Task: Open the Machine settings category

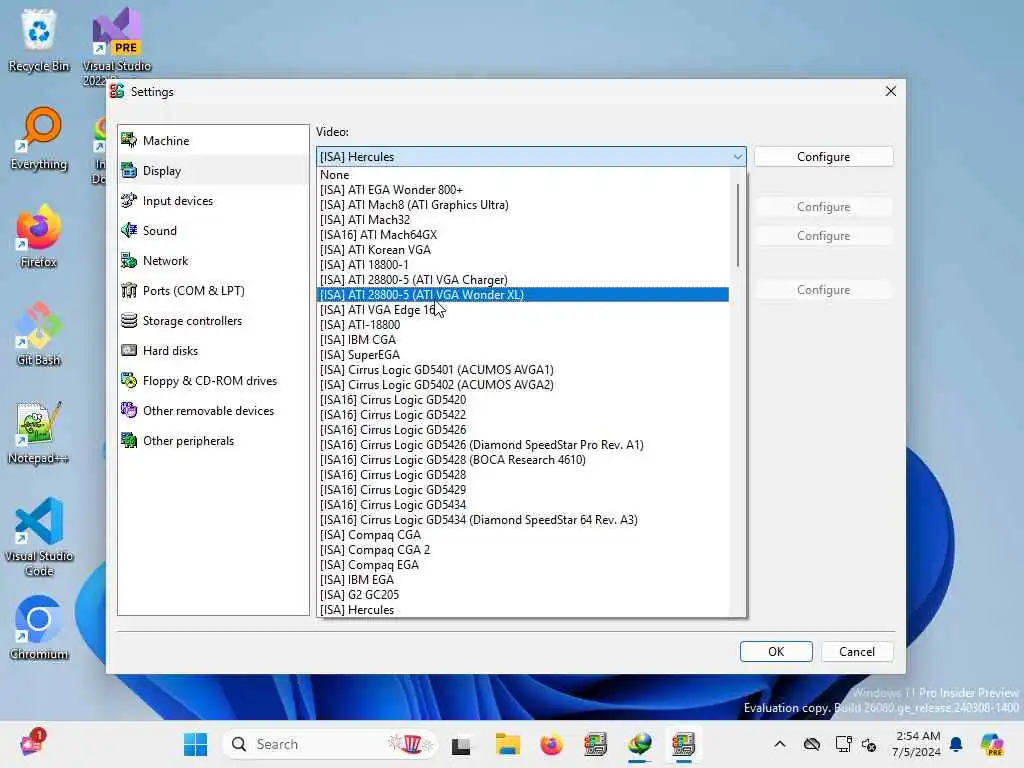Action: click(x=213, y=140)
